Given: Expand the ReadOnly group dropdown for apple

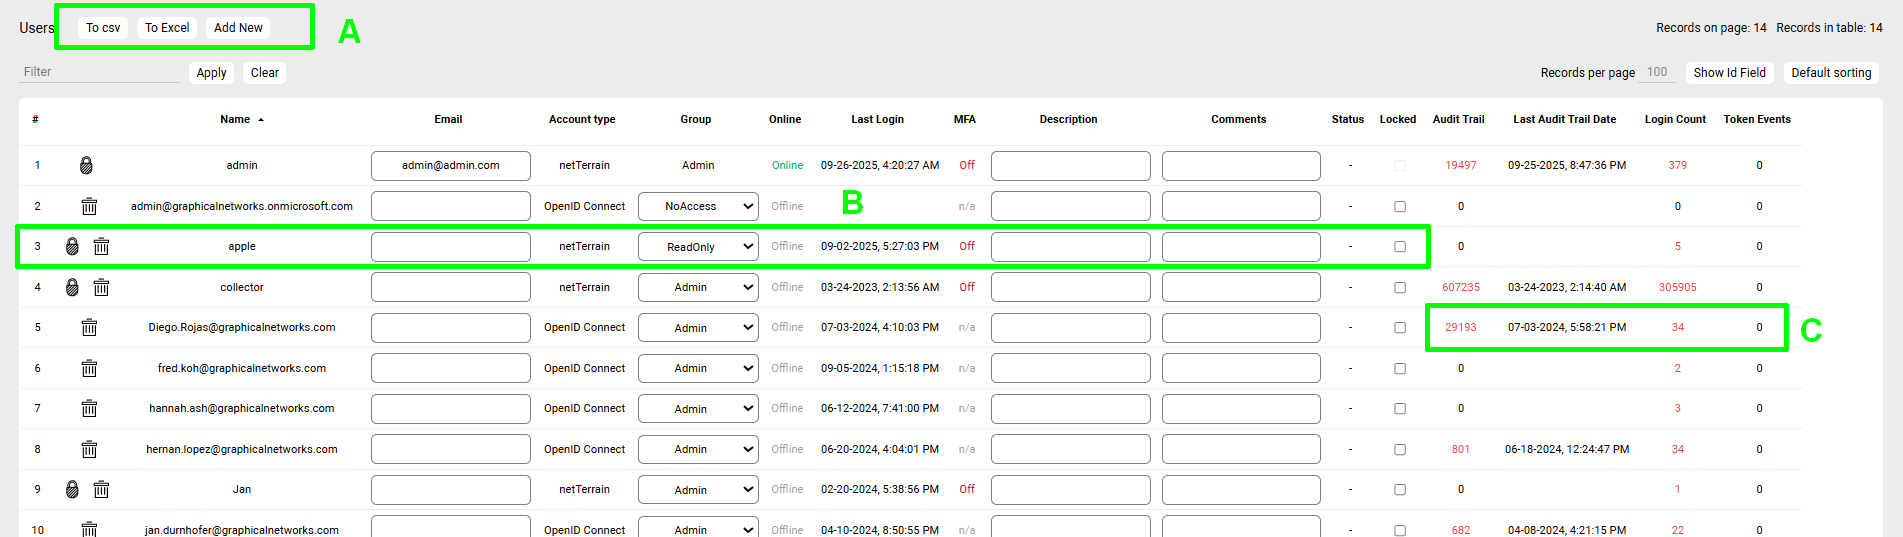Looking at the screenshot, I should pyautogui.click(x=698, y=247).
